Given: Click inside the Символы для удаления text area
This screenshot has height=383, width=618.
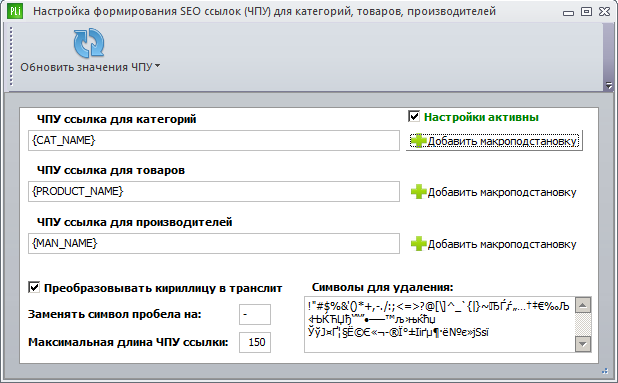Looking at the screenshot, I should [x=439, y=324].
